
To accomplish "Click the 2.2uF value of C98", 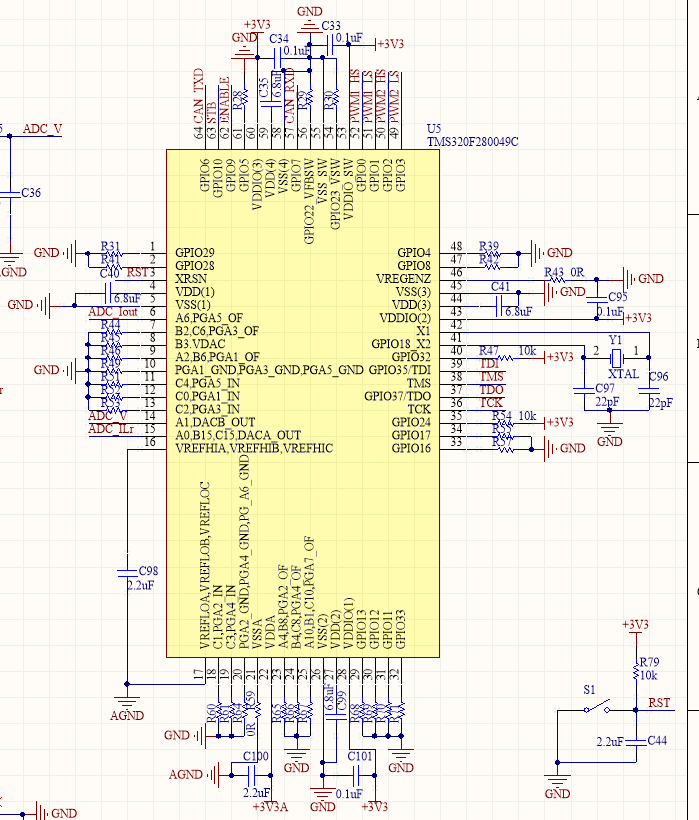I will 141,585.
